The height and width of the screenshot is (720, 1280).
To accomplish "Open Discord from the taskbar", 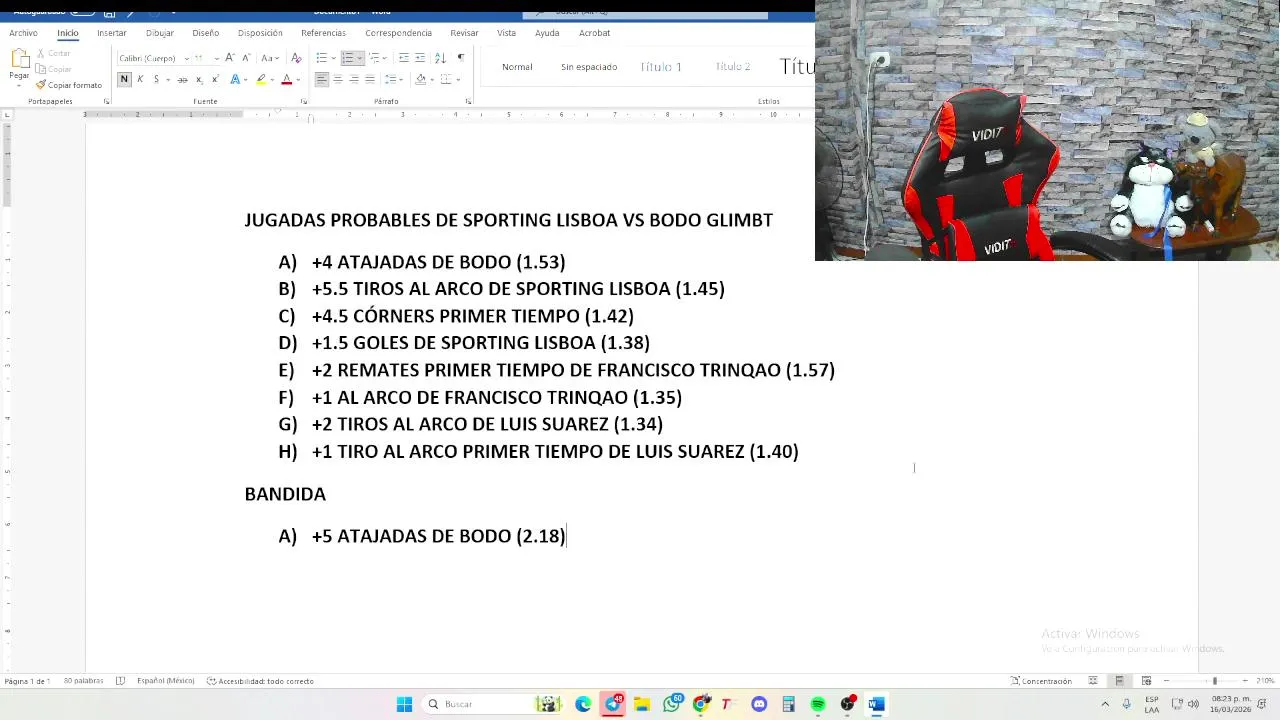I will (759, 704).
